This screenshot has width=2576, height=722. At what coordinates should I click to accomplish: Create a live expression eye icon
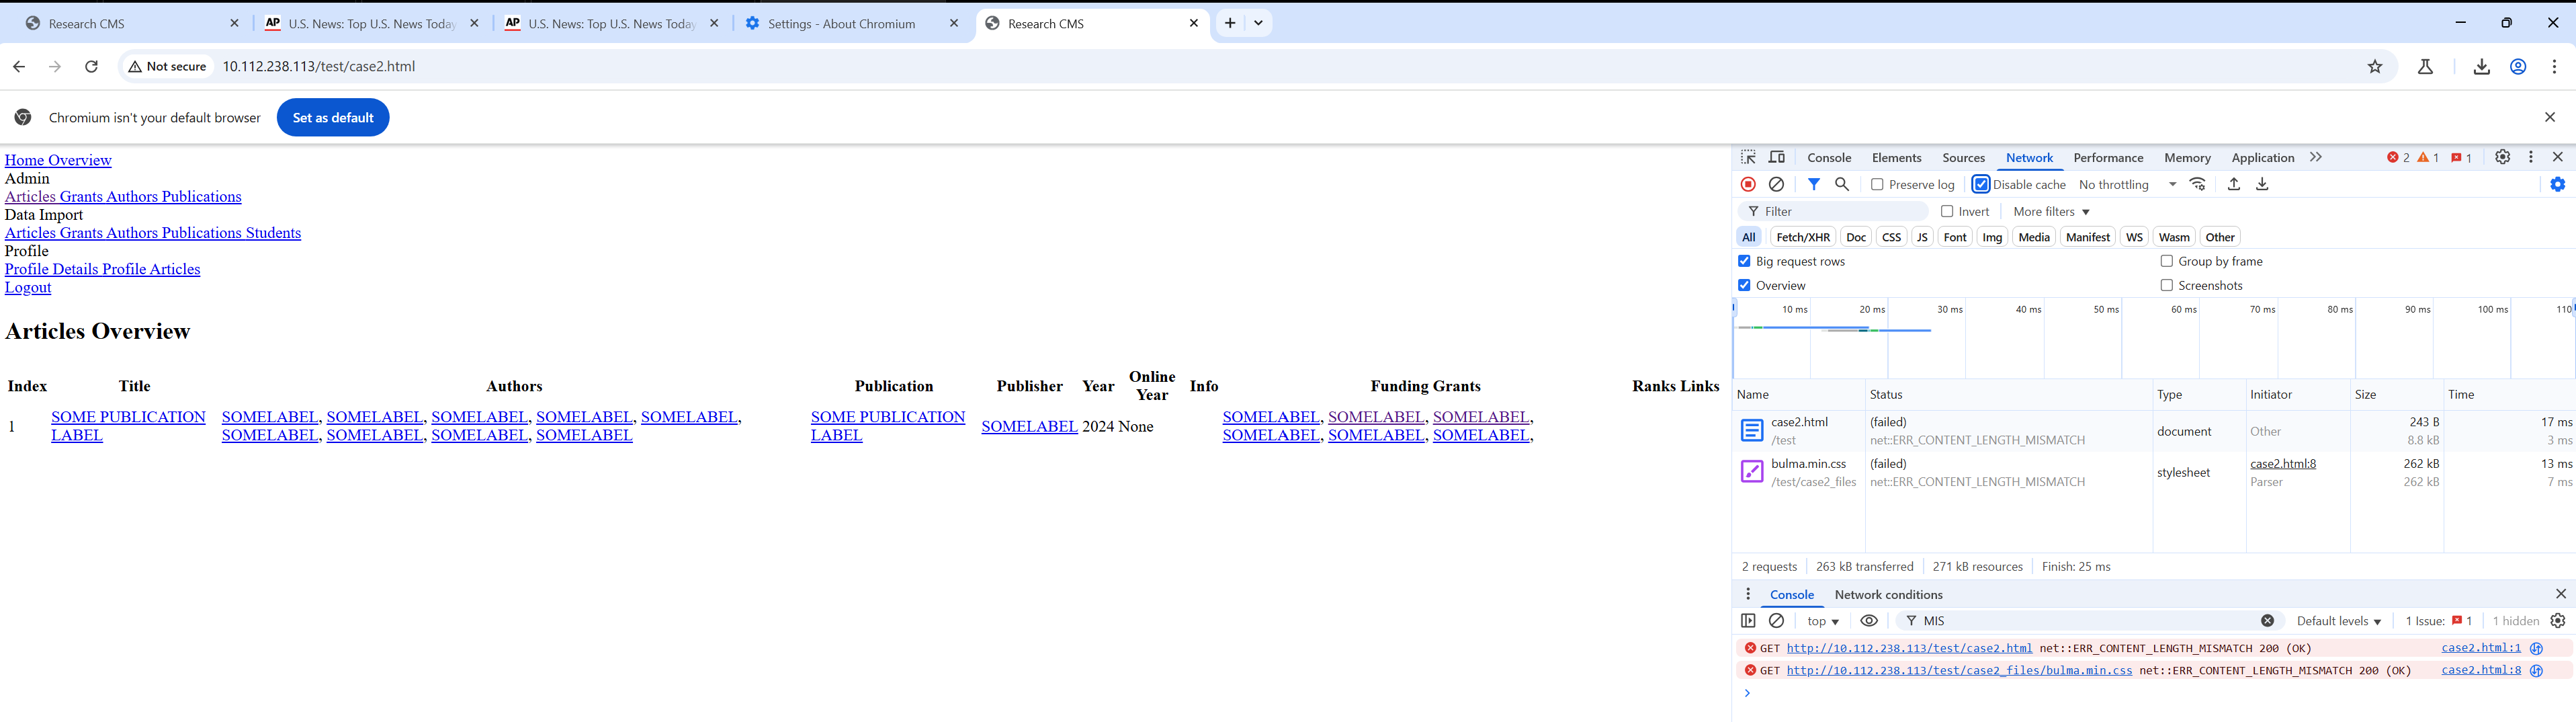(1868, 621)
